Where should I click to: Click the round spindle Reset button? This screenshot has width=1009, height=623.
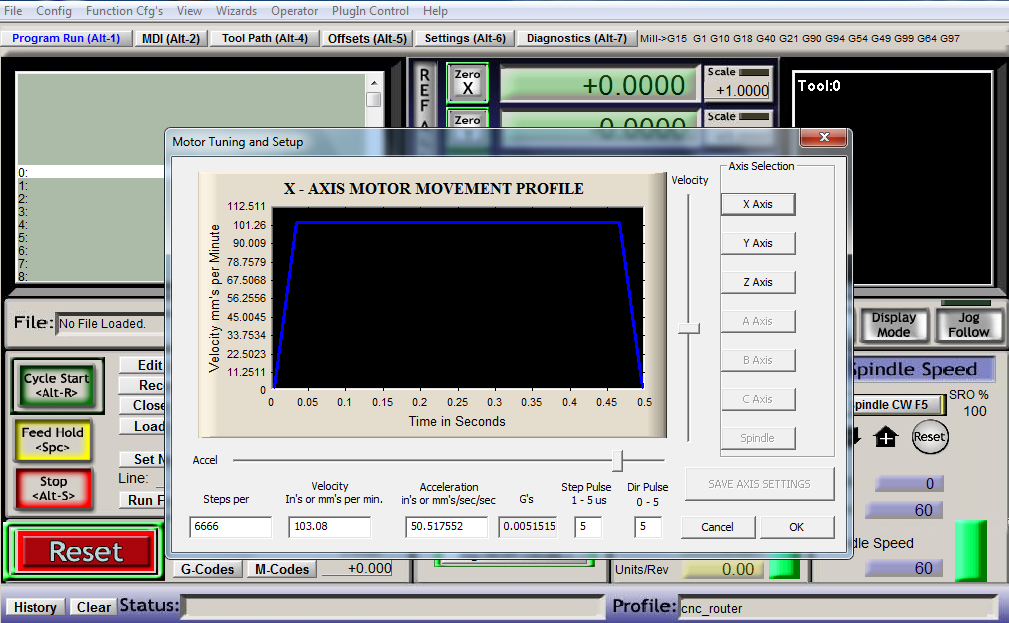click(929, 437)
